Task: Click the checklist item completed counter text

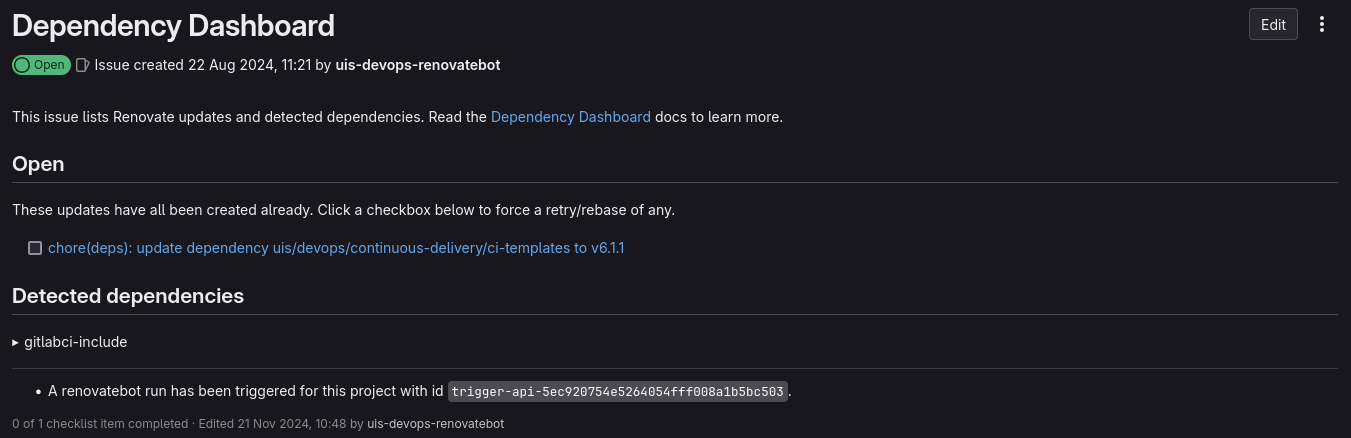Action: coord(100,424)
